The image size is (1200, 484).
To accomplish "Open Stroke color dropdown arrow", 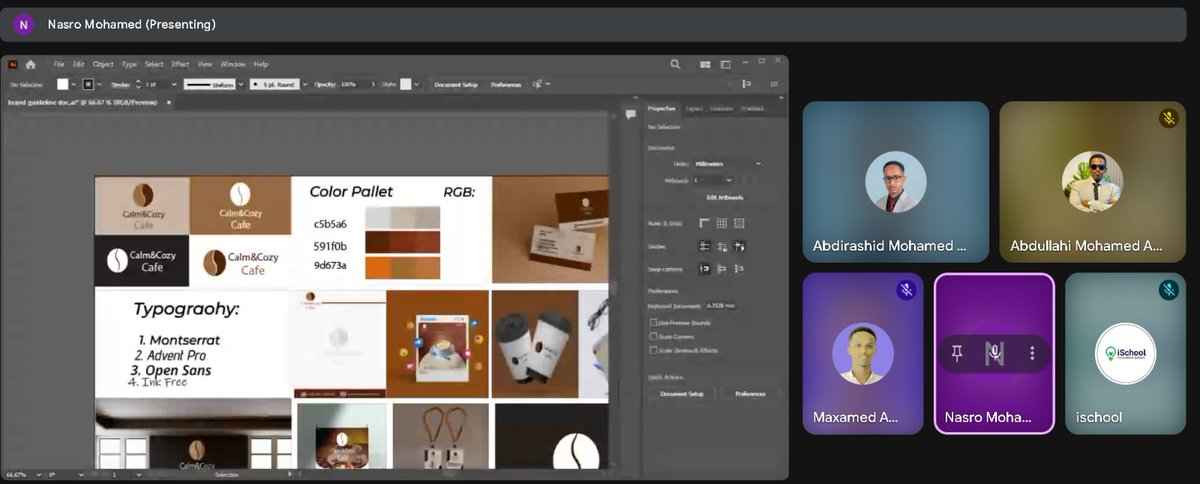I will (x=100, y=85).
